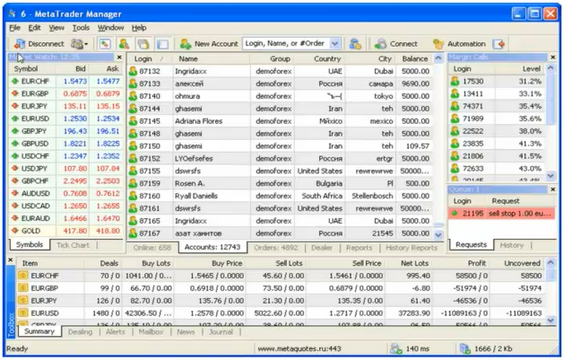Close the Toolbox panel
This screenshot has width=565, height=361.
click(x=10, y=260)
